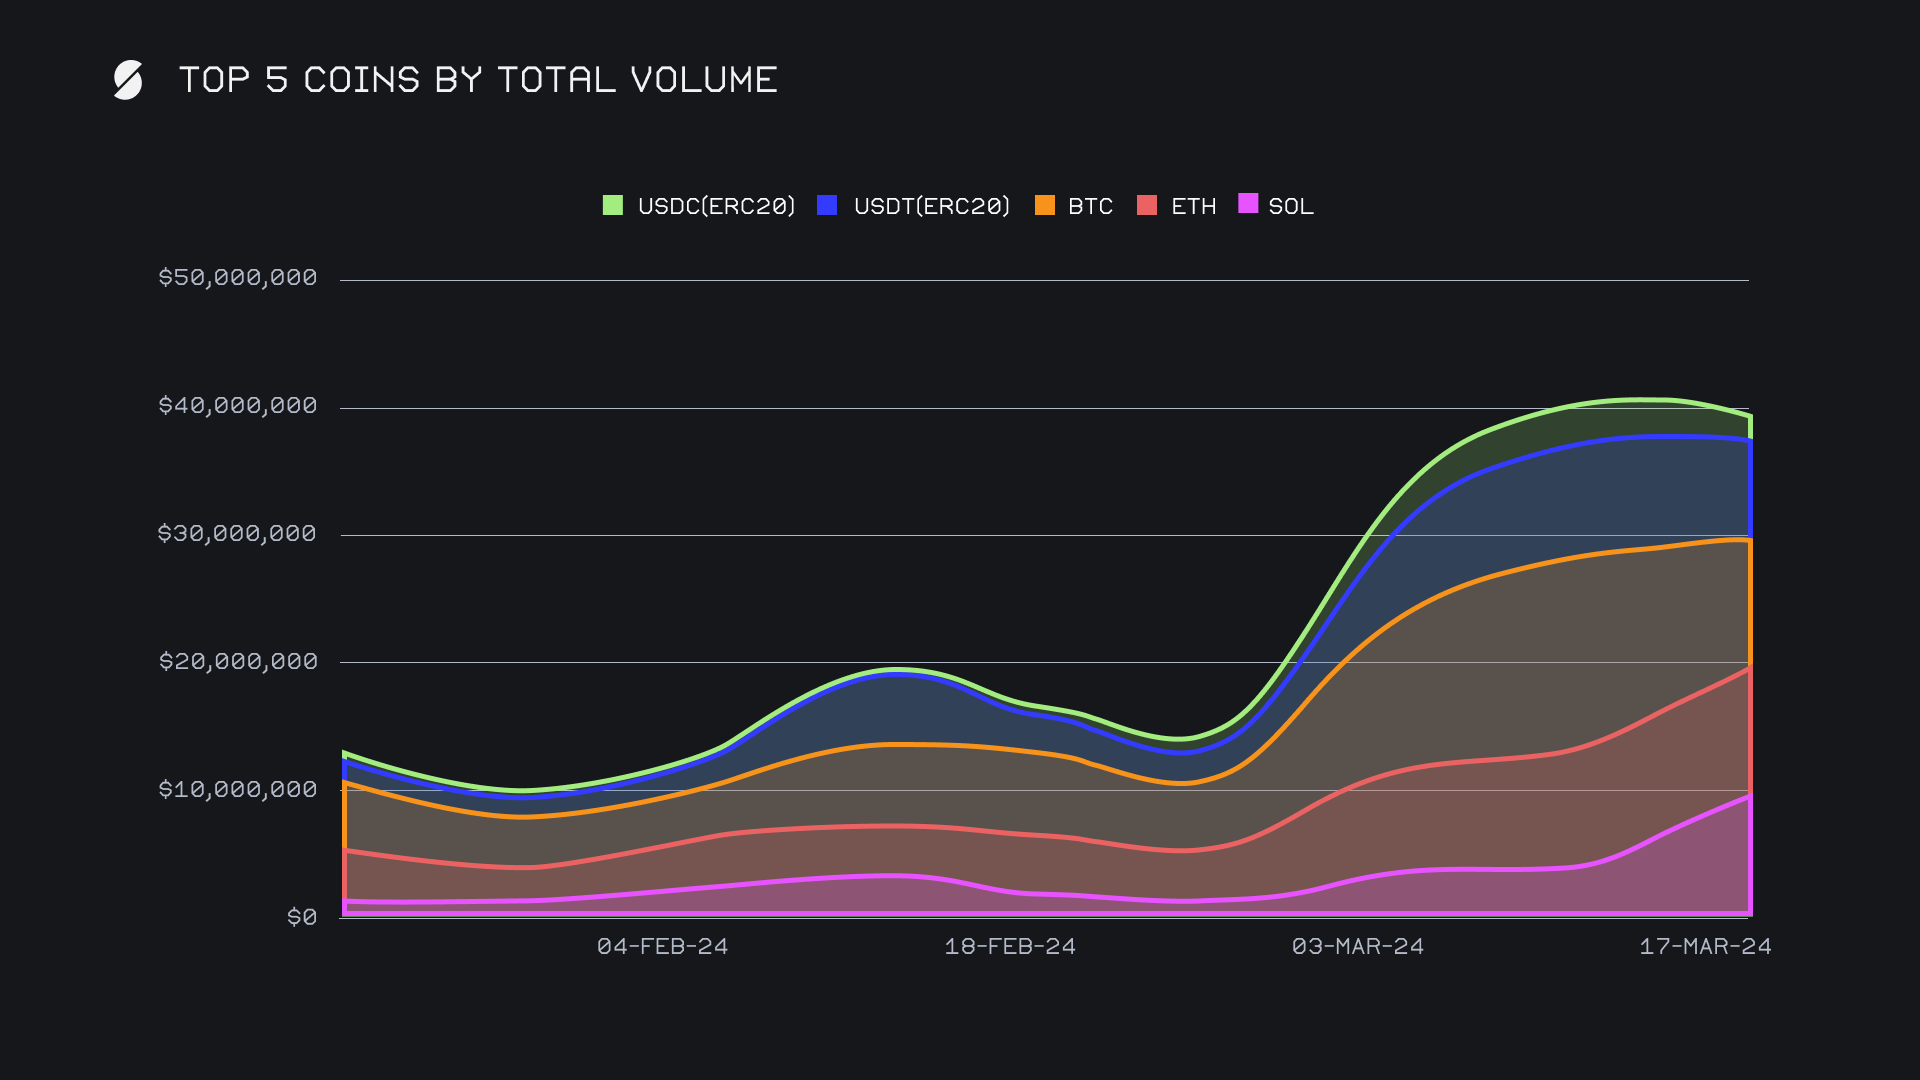Click the $0 y-axis label

[x=301, y=917]
